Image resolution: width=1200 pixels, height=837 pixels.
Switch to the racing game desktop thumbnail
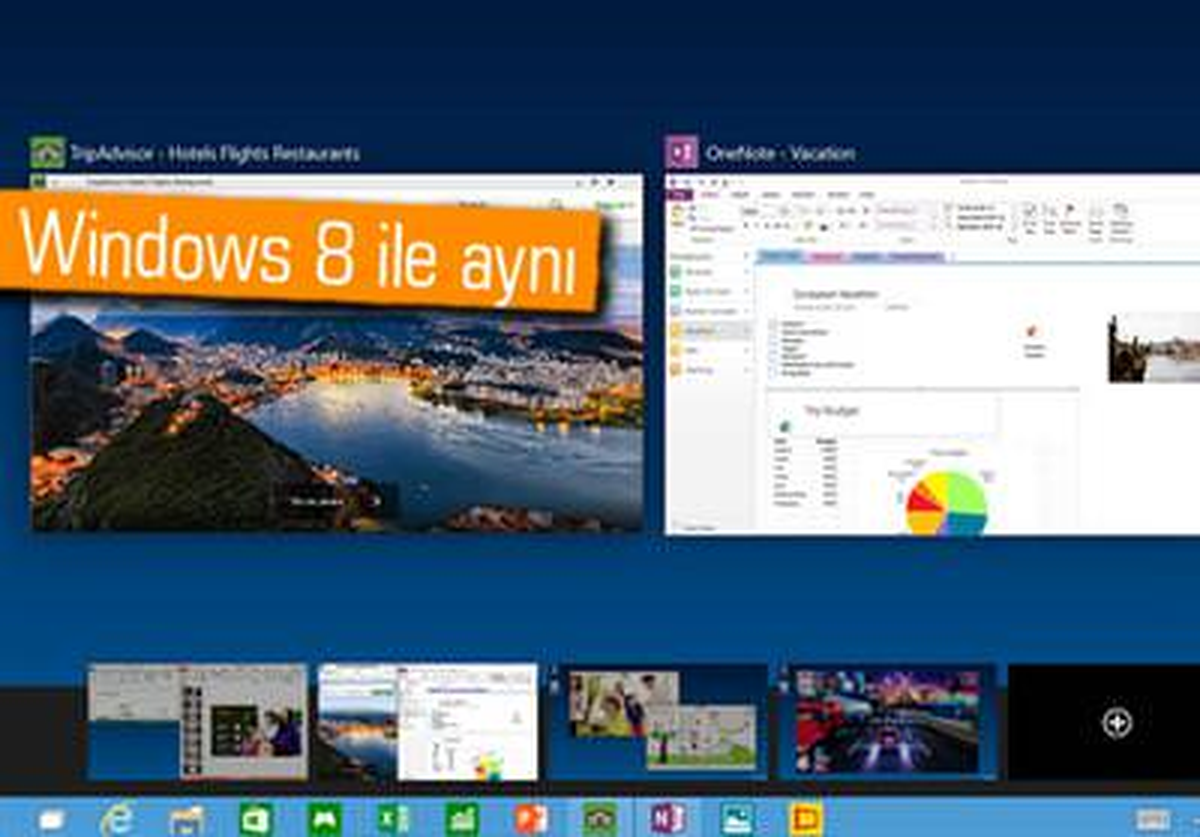887,722
